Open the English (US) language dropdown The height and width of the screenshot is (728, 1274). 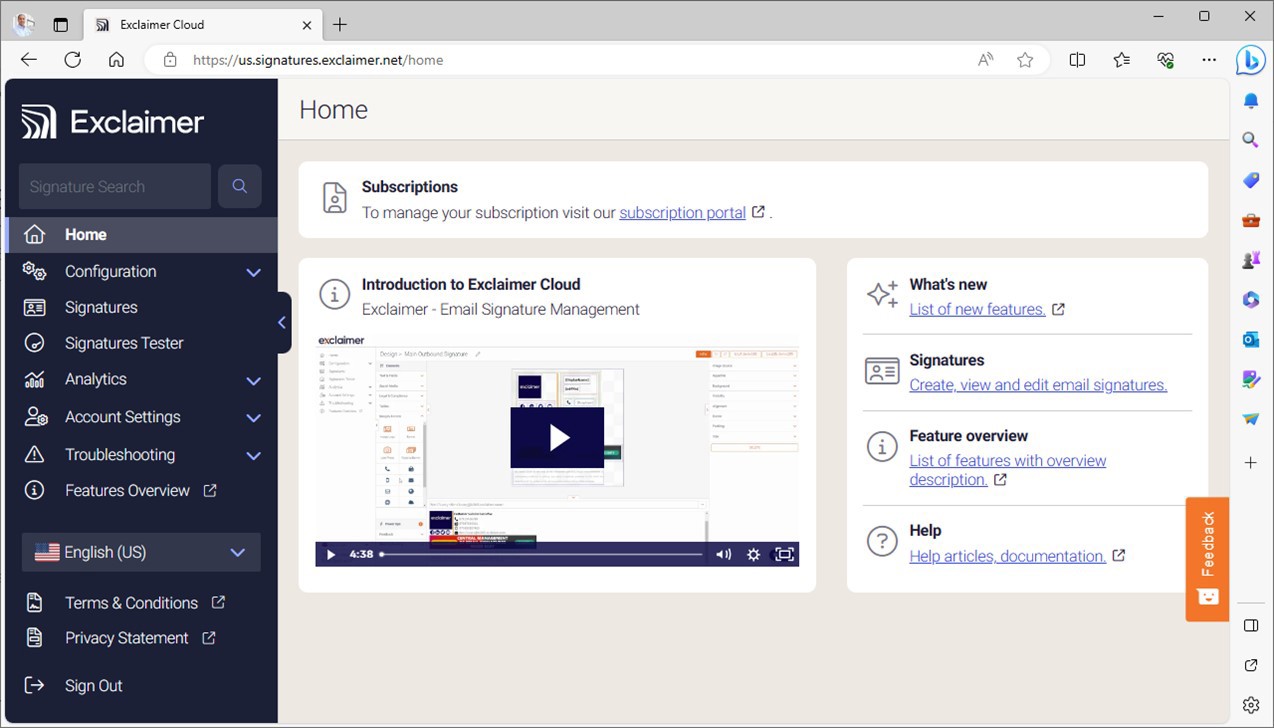[141, 552]
